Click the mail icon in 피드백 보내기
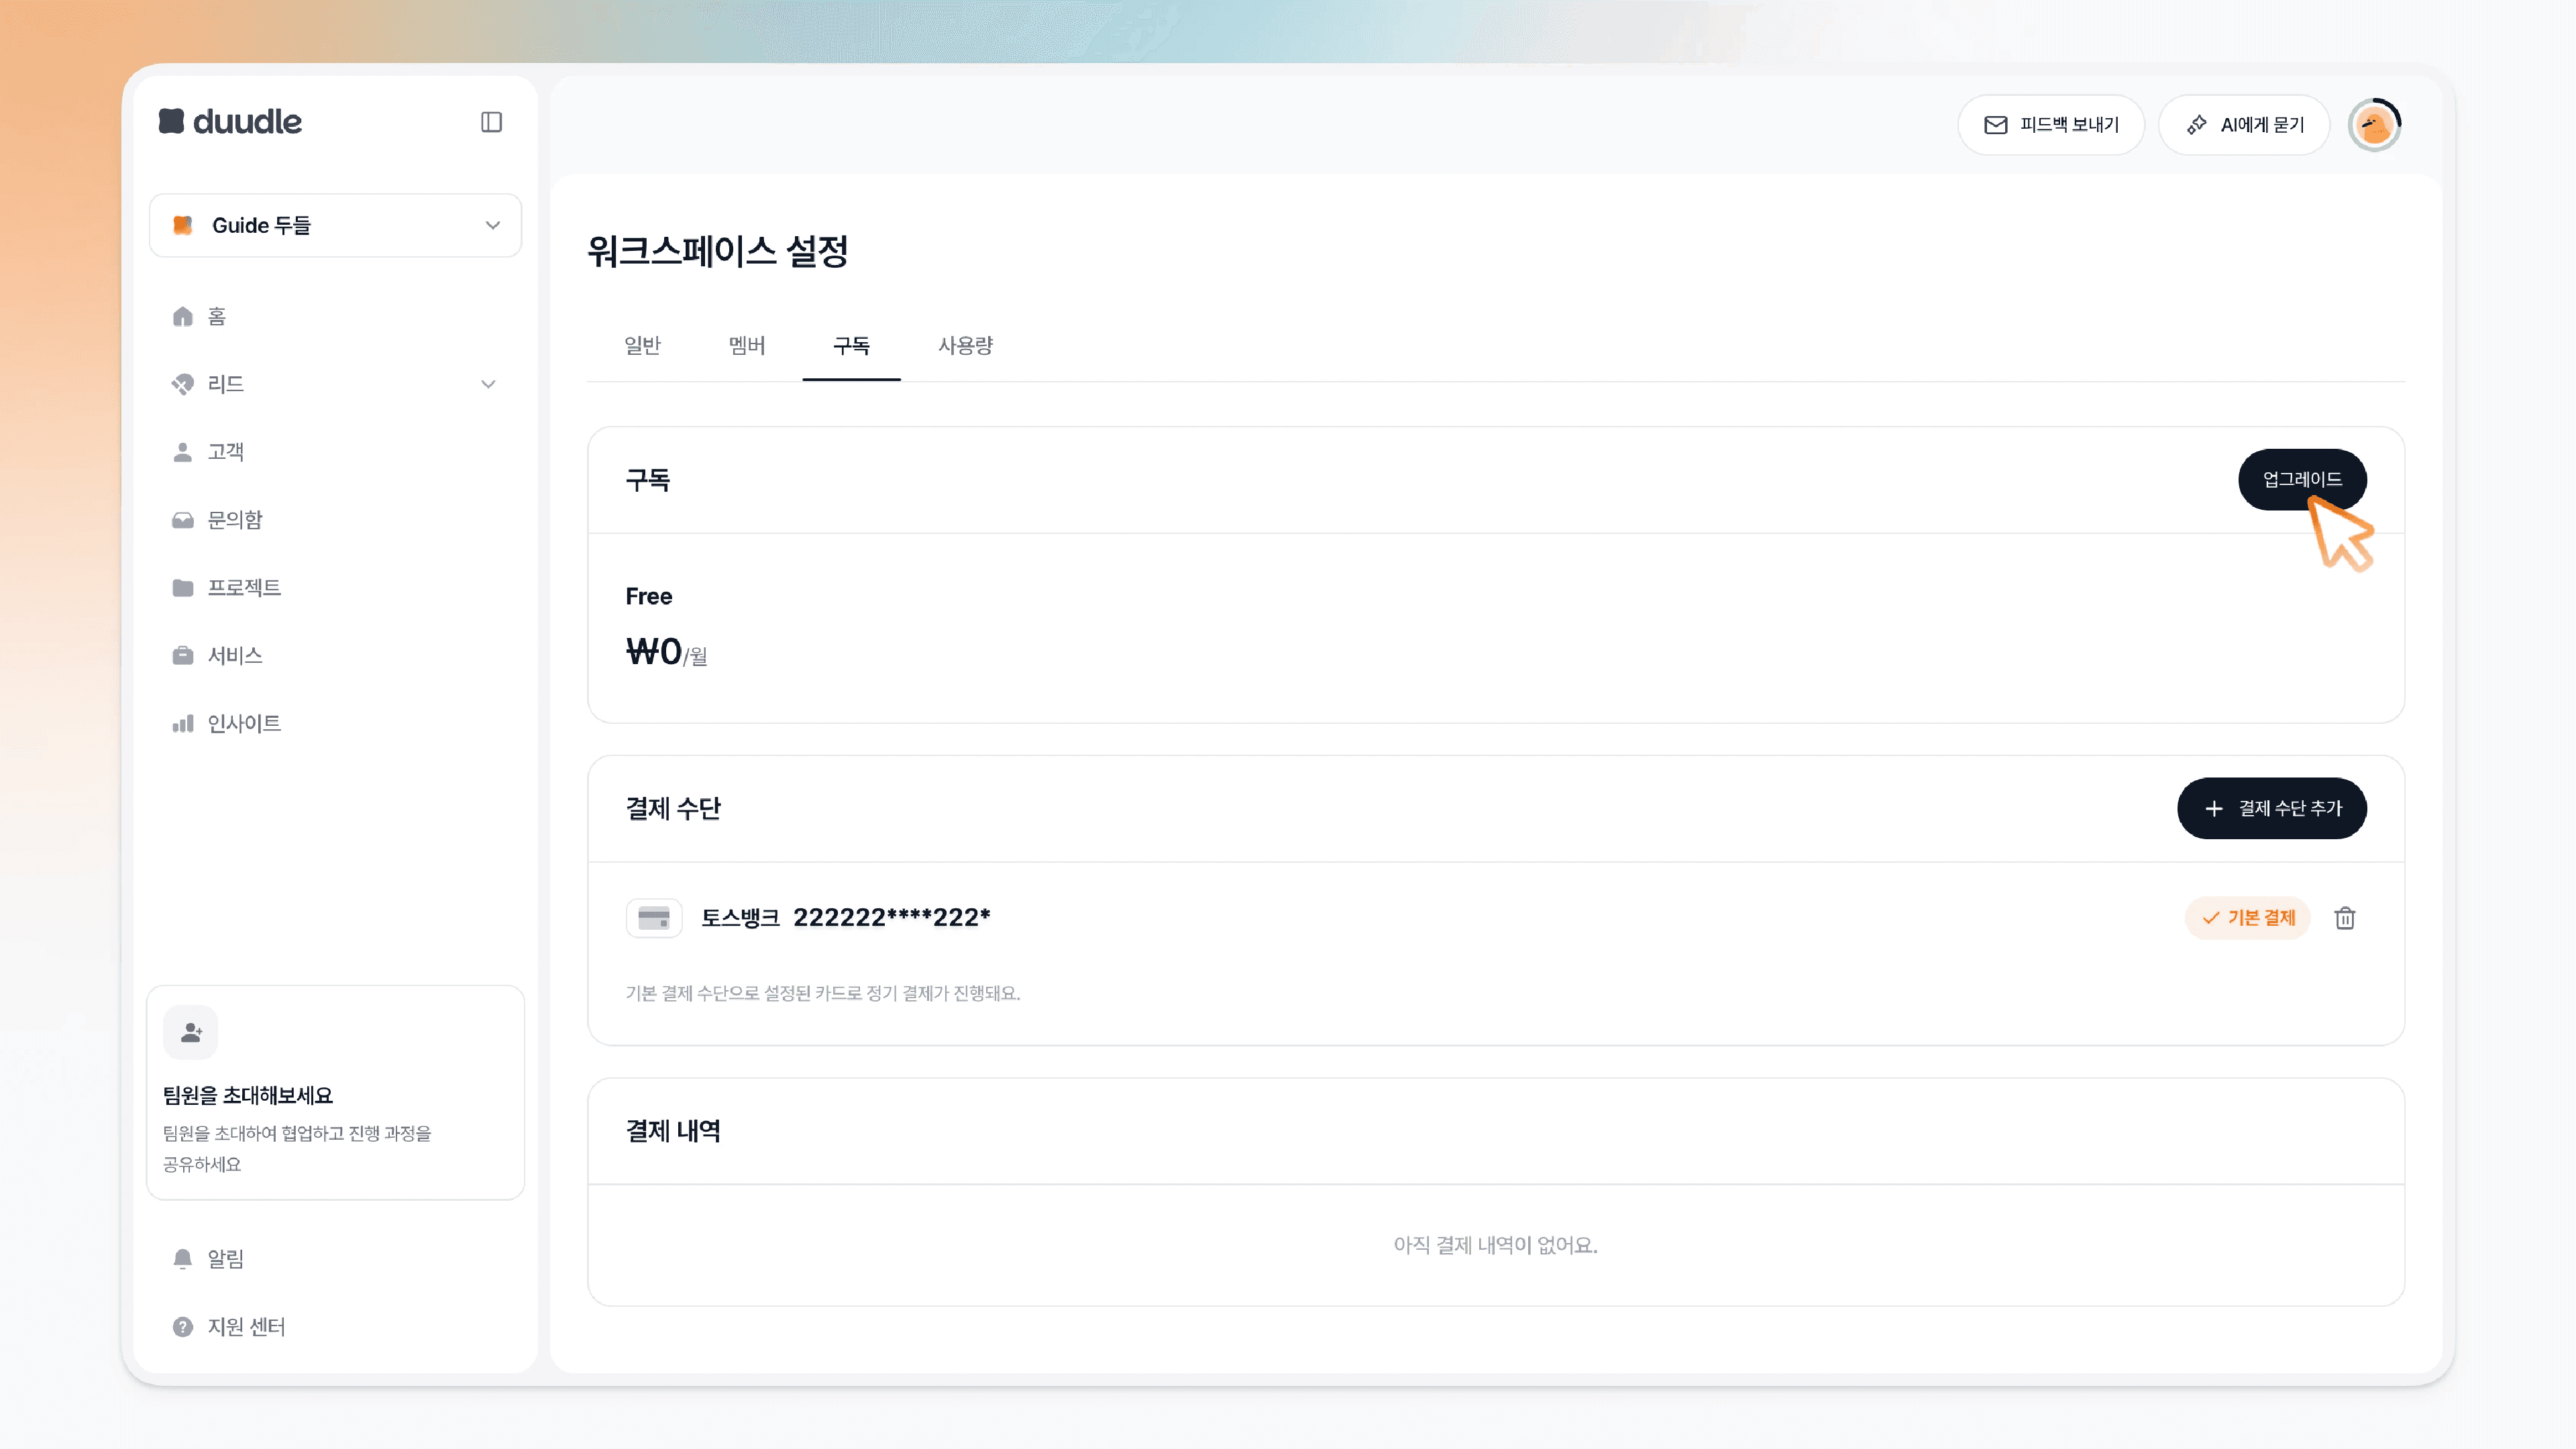This screenshot has width=2576, height=1449. click(x=1996, y=125)
